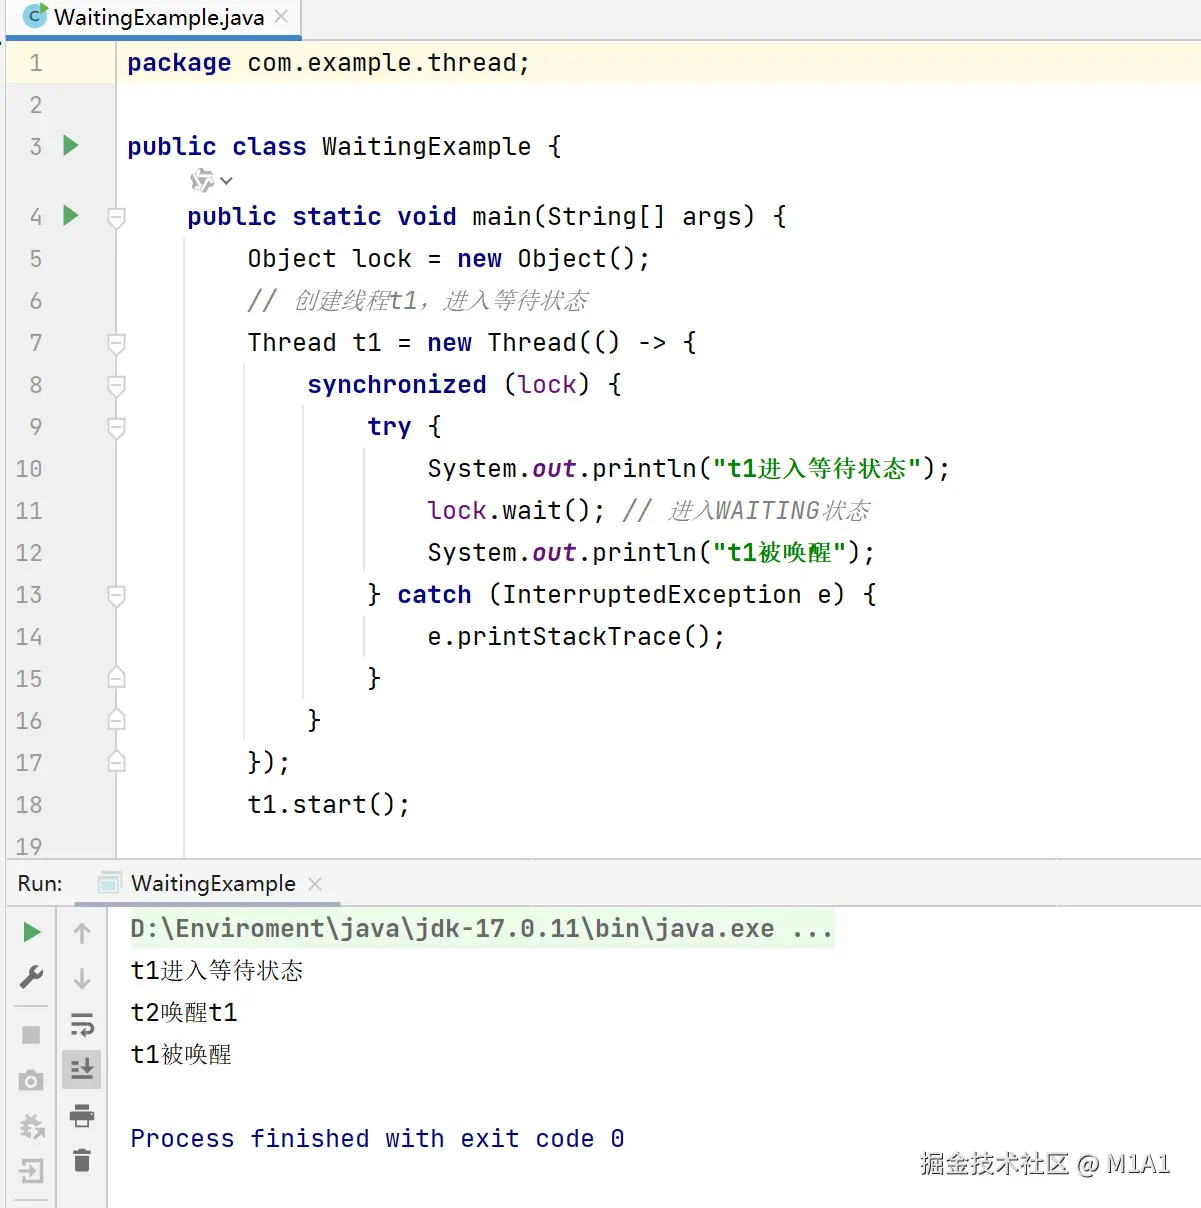Click the console output line 't1进入等待状态'

coord(217,971)
